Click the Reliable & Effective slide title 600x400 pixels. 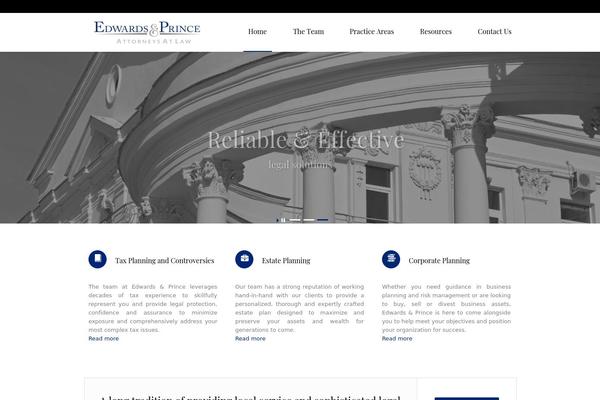click(x=306, y=139)
